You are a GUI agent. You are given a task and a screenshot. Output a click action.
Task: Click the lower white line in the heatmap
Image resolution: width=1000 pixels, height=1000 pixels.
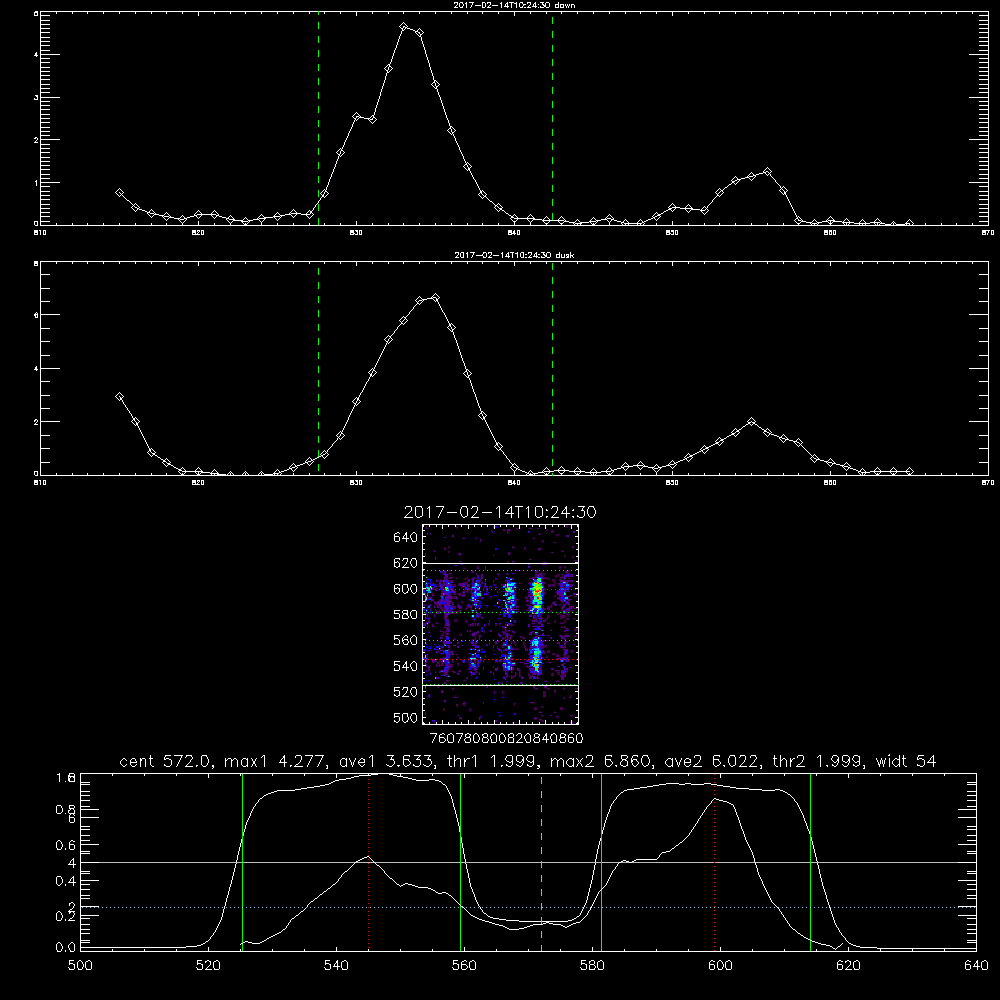[x=501, y=685]
